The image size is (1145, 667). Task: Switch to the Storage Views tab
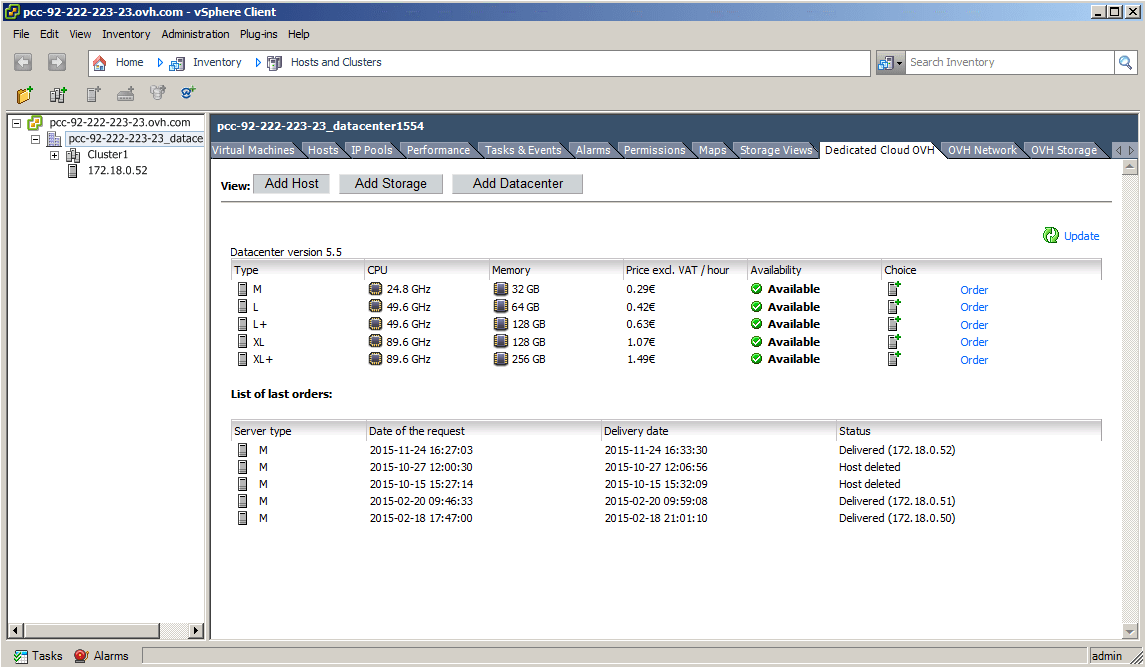776,150
